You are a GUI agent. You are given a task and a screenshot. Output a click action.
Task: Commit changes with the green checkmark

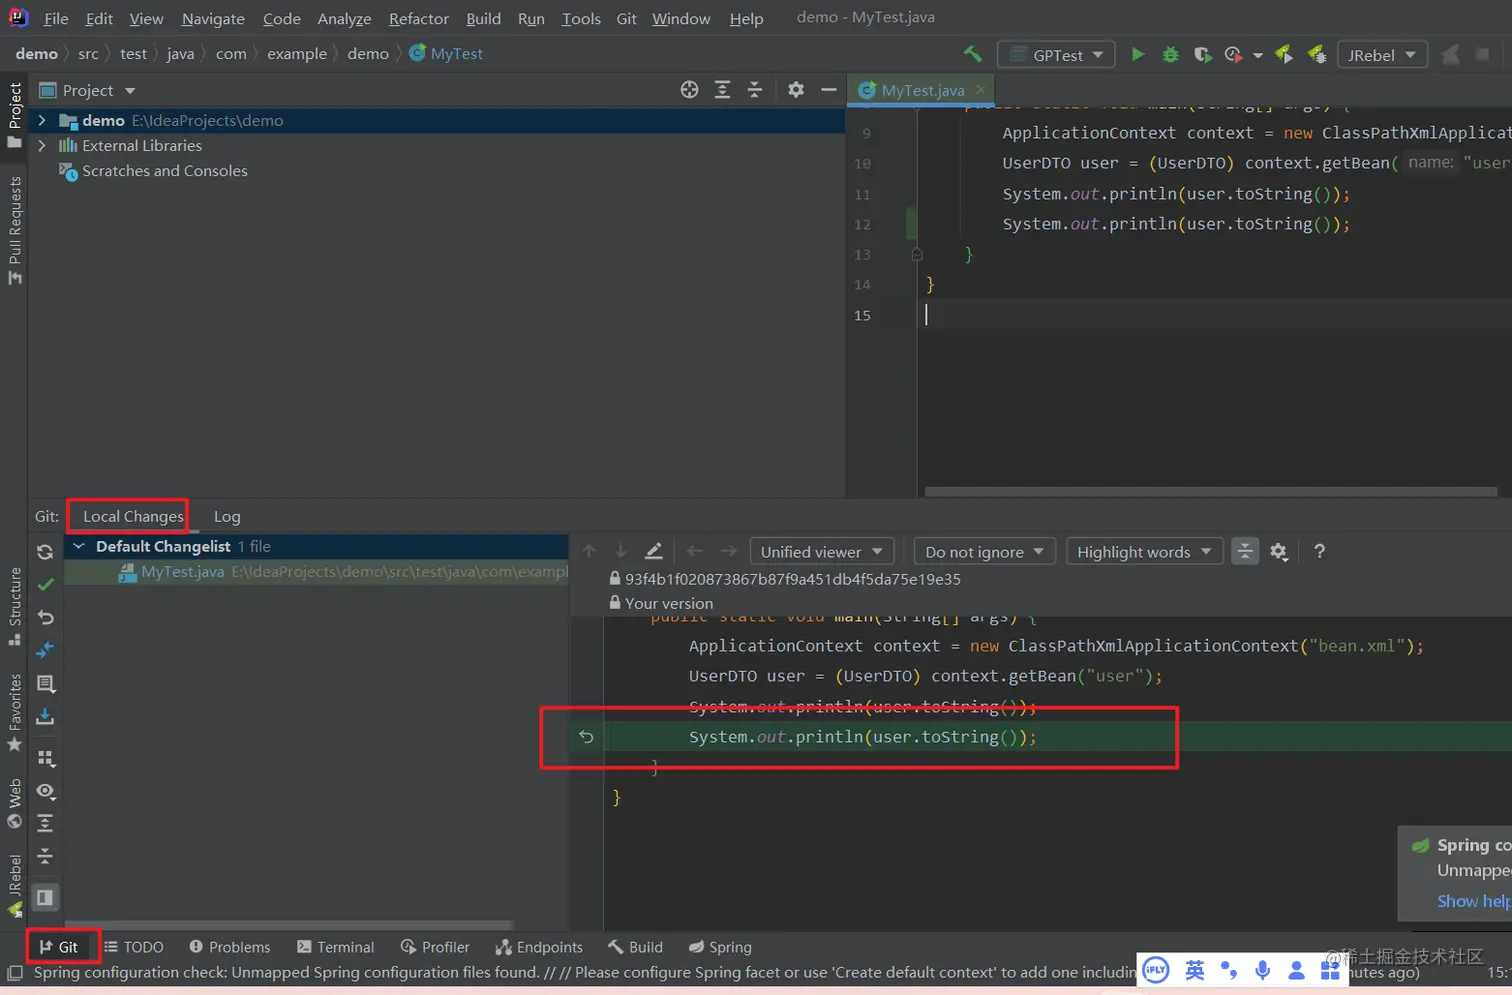pos(45,584)
